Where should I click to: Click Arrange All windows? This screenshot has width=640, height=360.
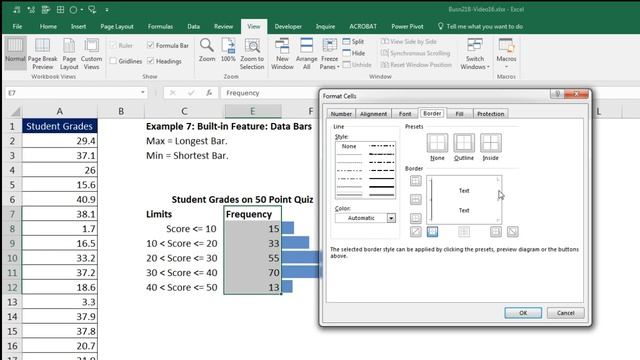coord(307,54)
